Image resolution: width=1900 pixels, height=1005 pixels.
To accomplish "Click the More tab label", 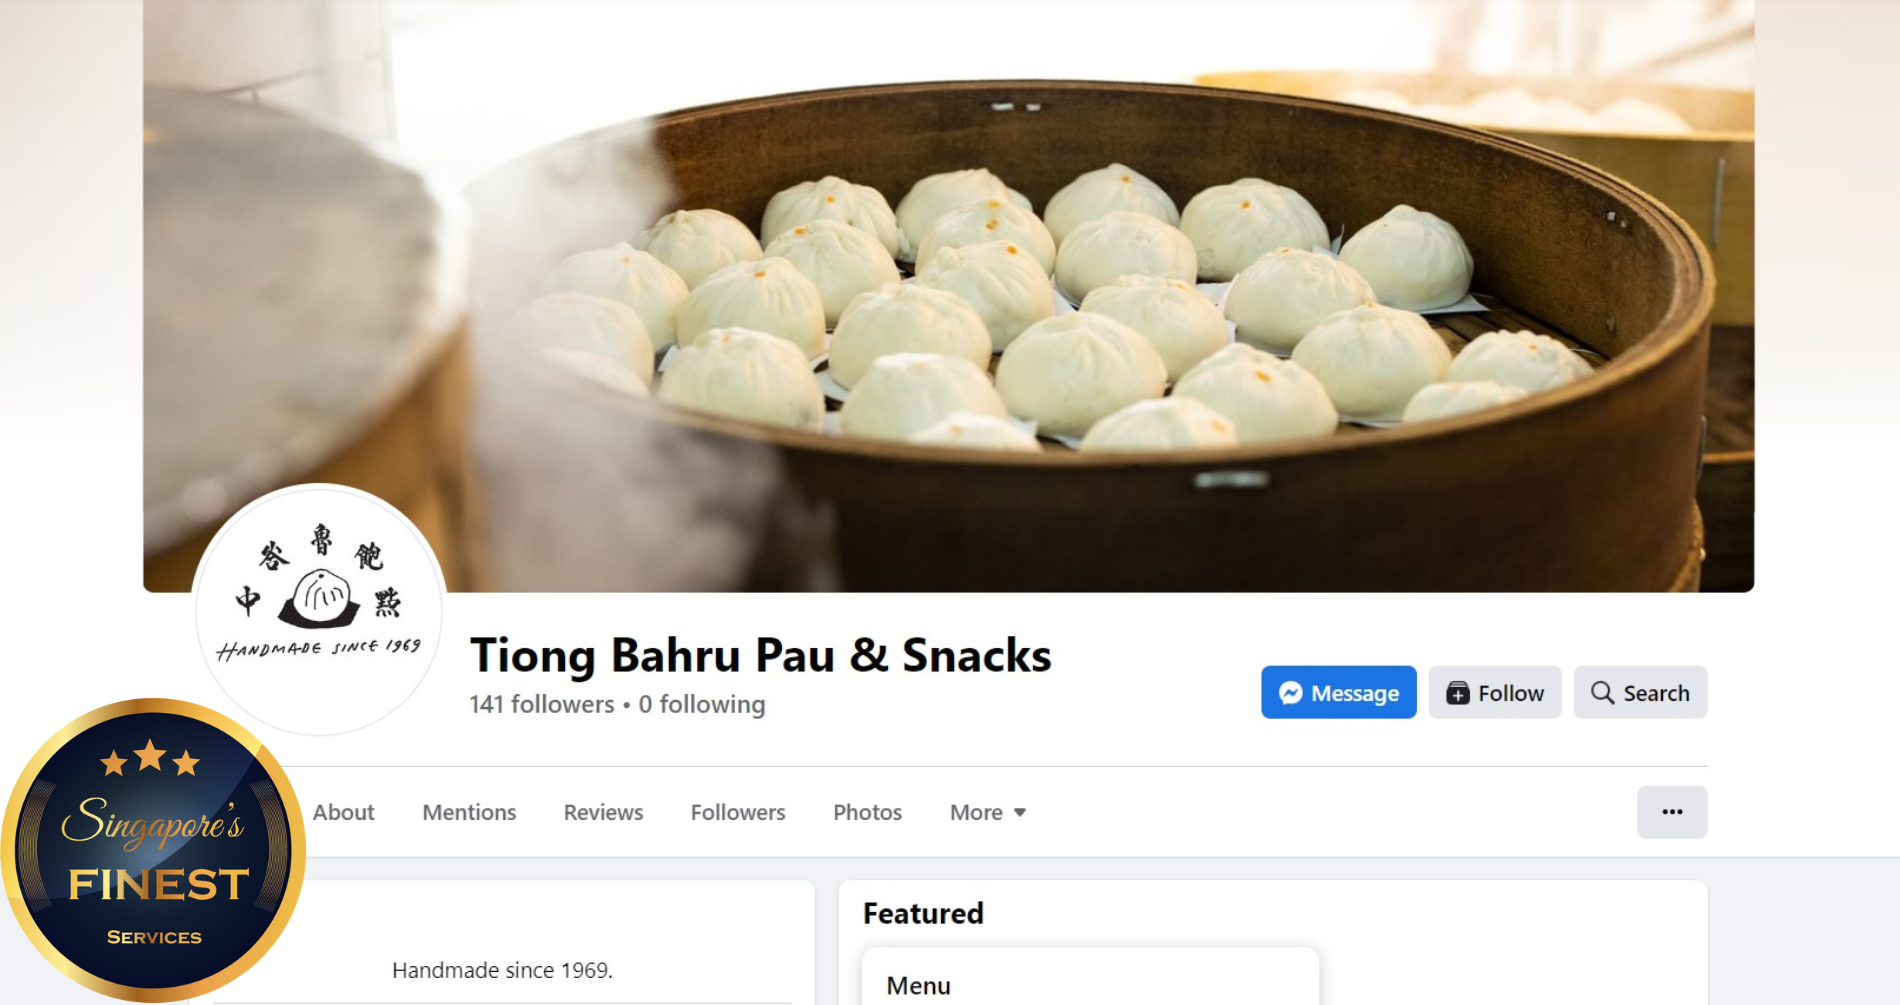I will 976,812.
